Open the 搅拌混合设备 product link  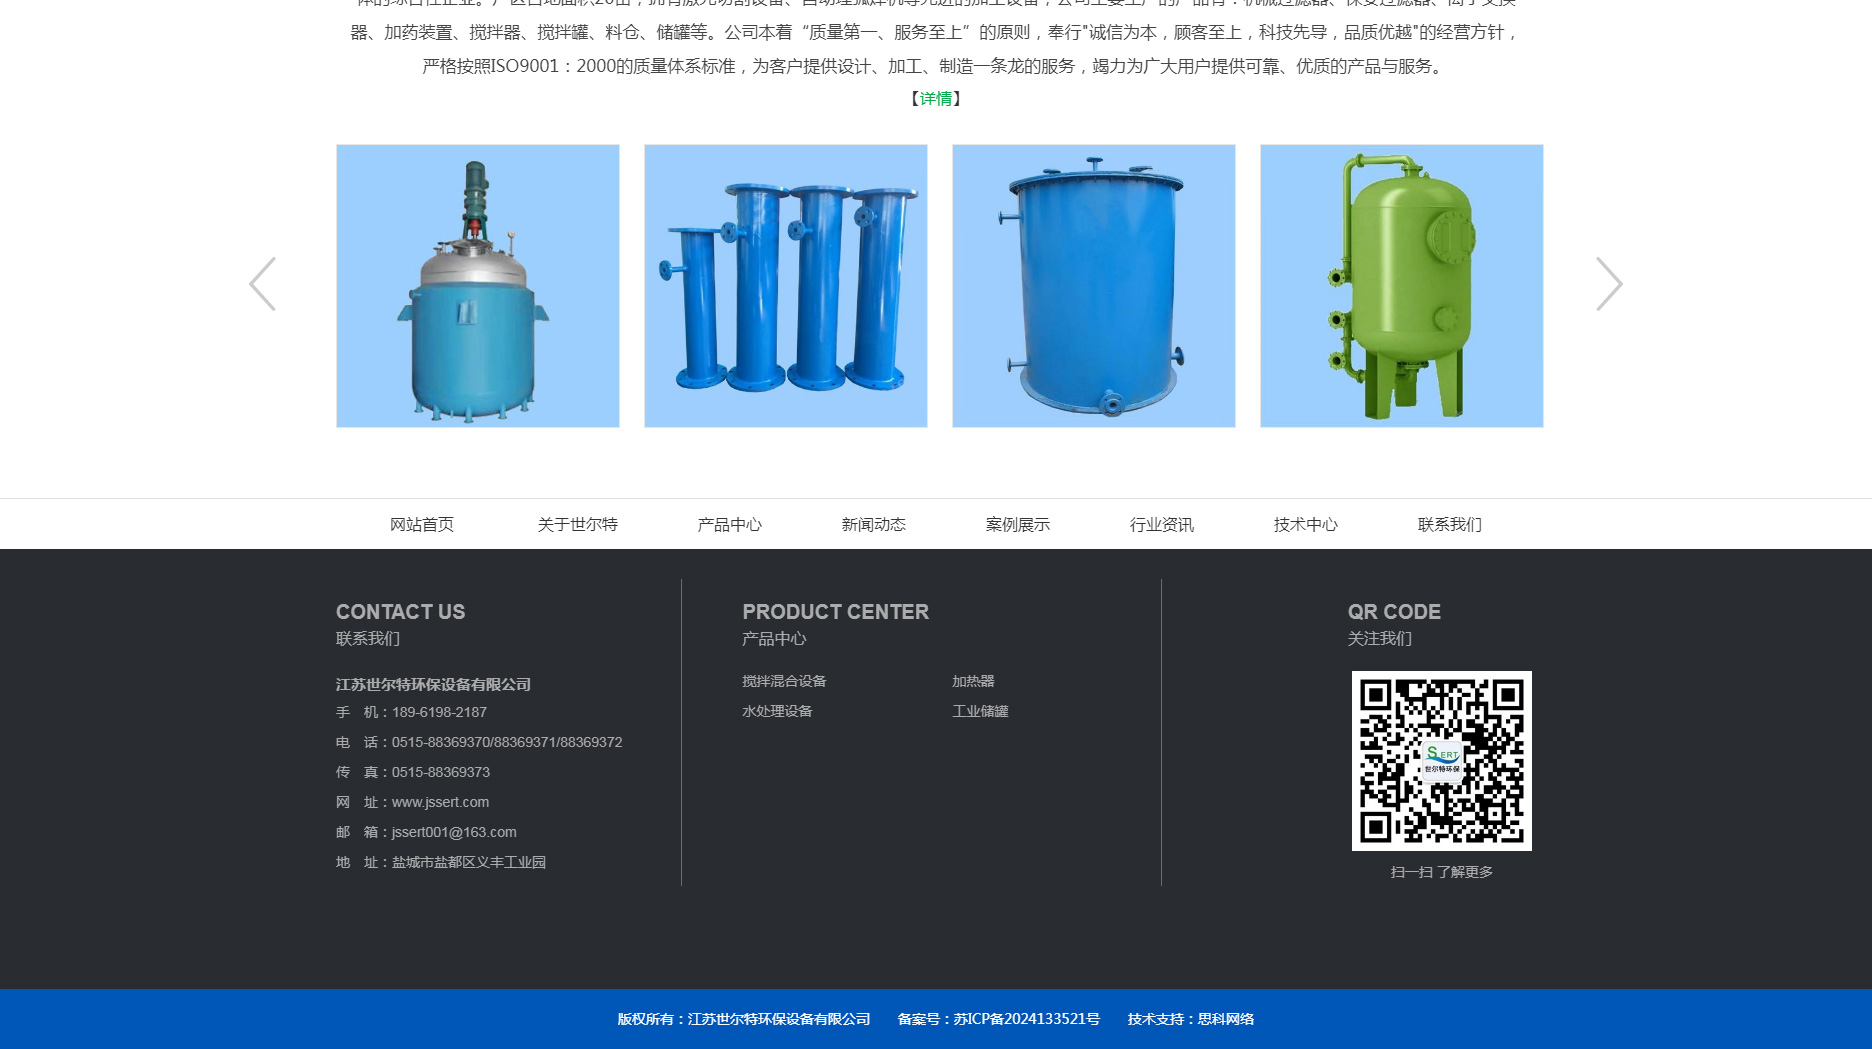point(784,681)
